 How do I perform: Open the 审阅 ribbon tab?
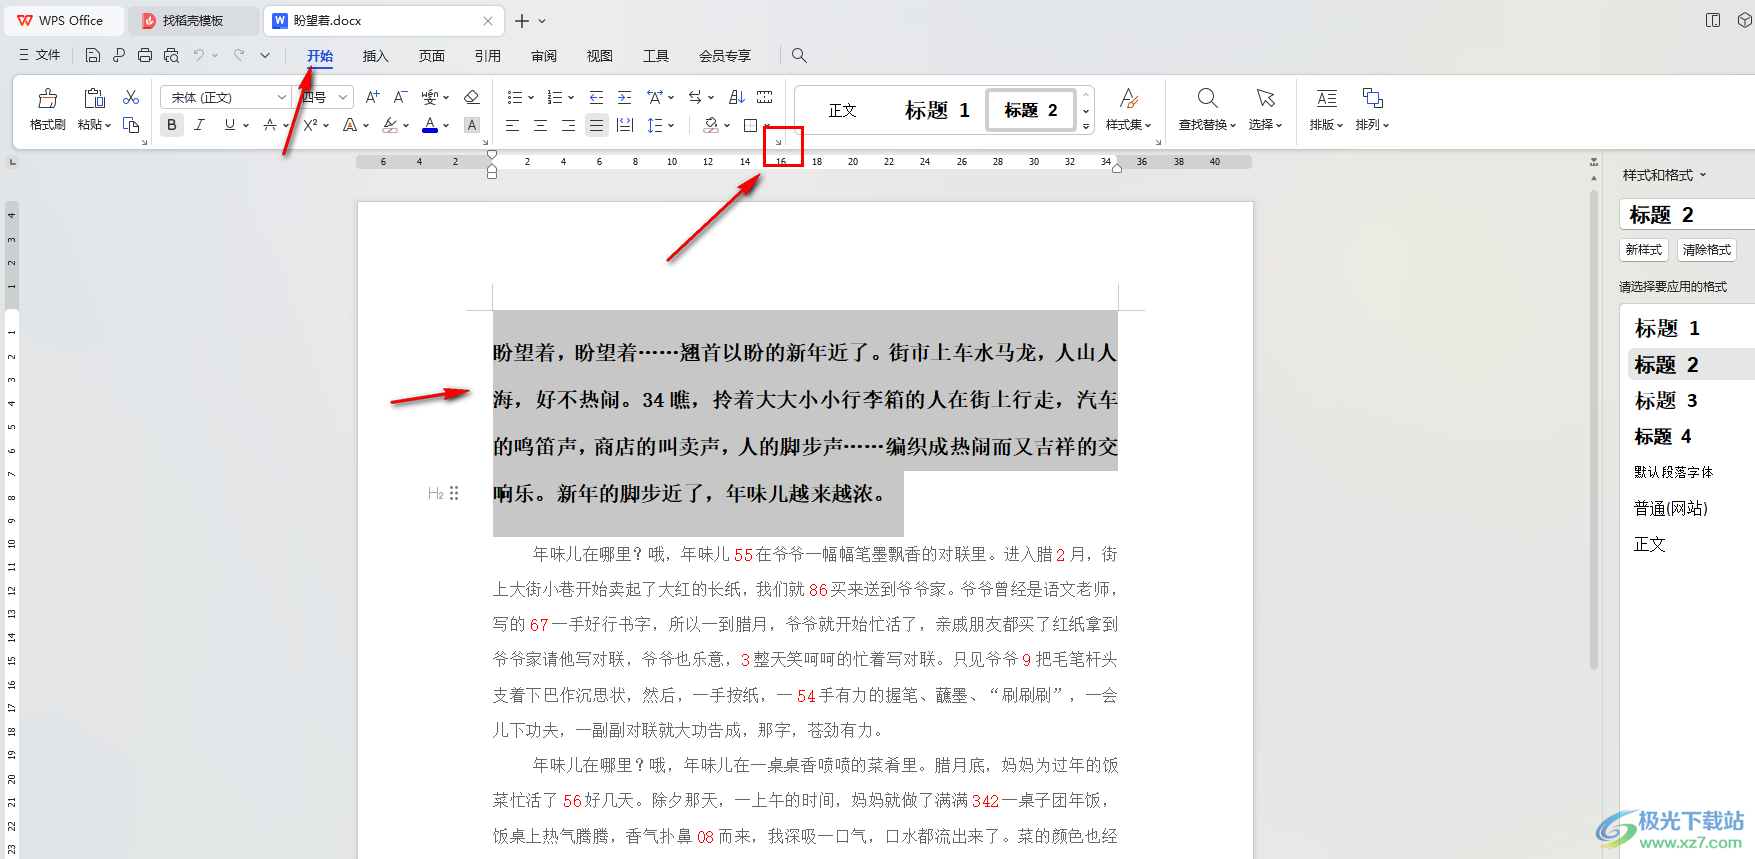click(544, 56)
